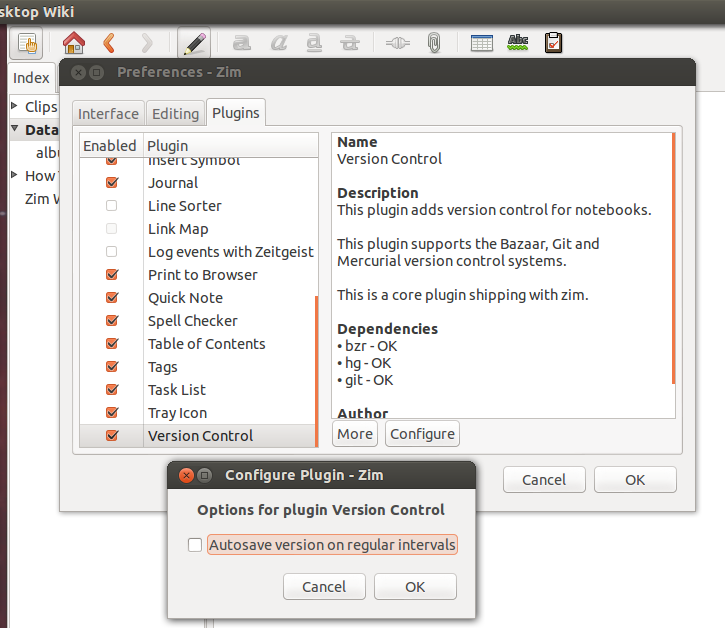
Task: Uncheck the Print to Browser checkbox
Action: tap(112, 274)
